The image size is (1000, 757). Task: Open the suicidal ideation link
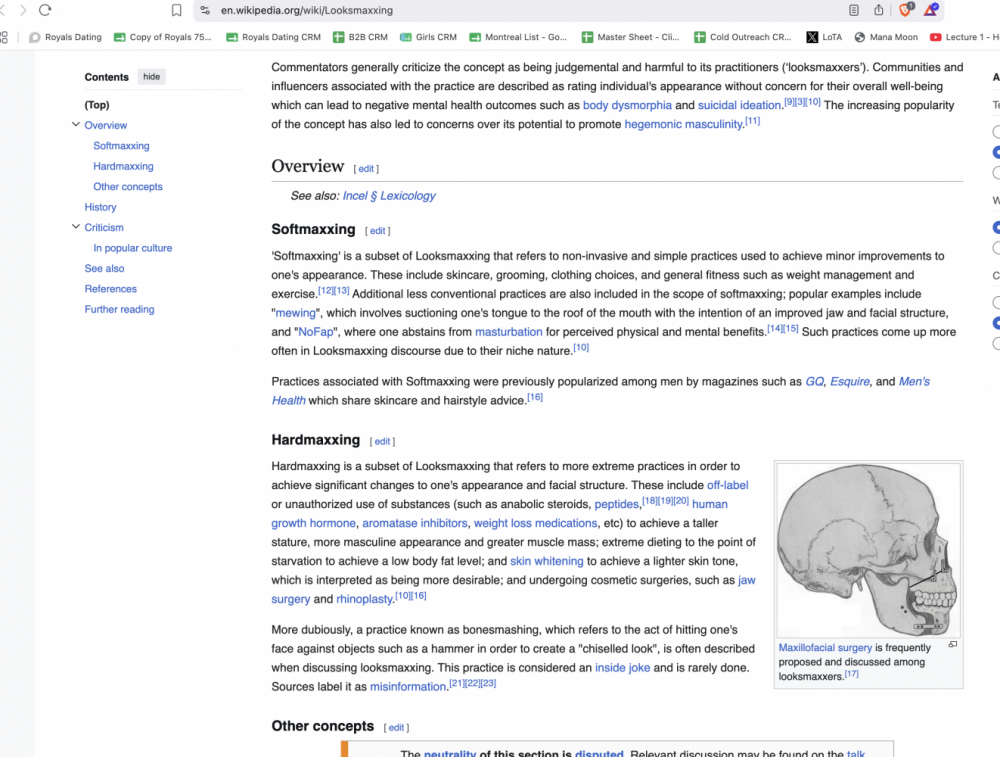click(739, 105)
